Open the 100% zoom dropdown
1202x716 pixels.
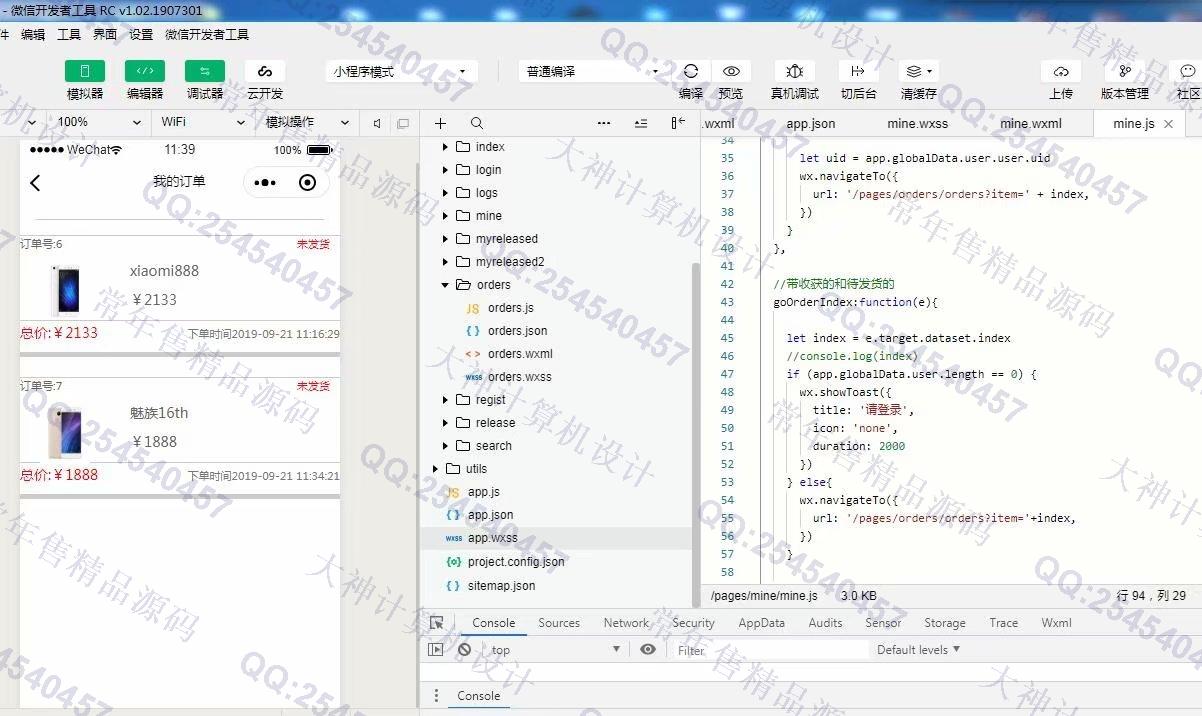pos(98,122)
